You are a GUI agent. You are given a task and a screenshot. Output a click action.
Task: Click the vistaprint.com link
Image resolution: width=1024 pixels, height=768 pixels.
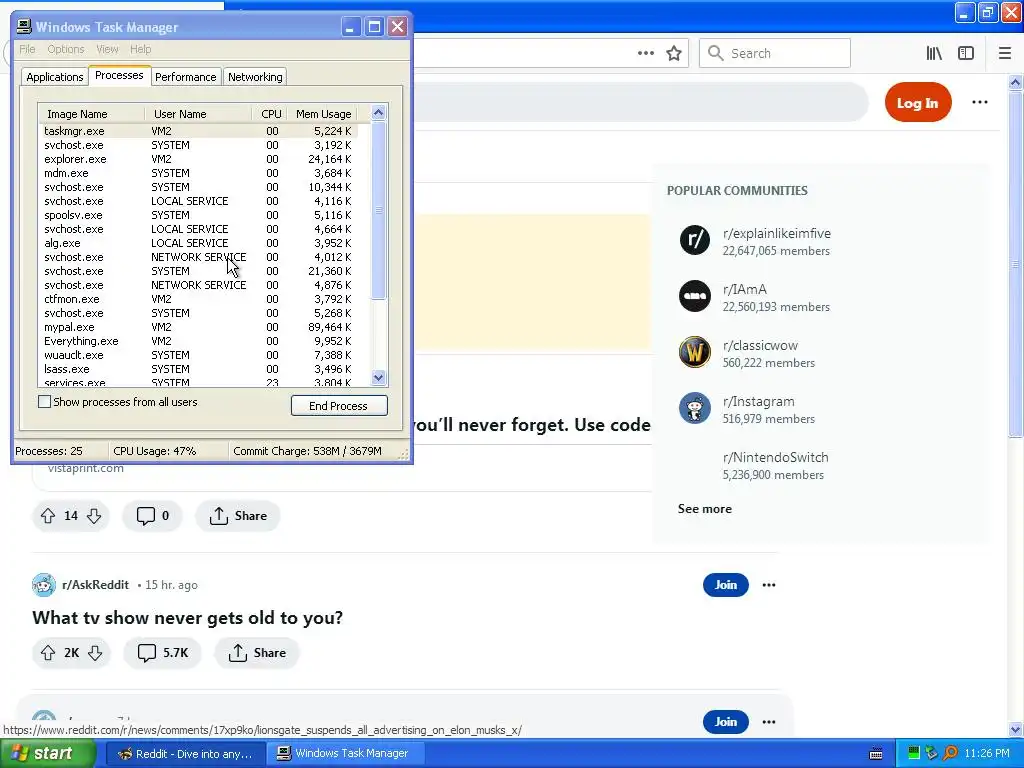click(86, 468)
